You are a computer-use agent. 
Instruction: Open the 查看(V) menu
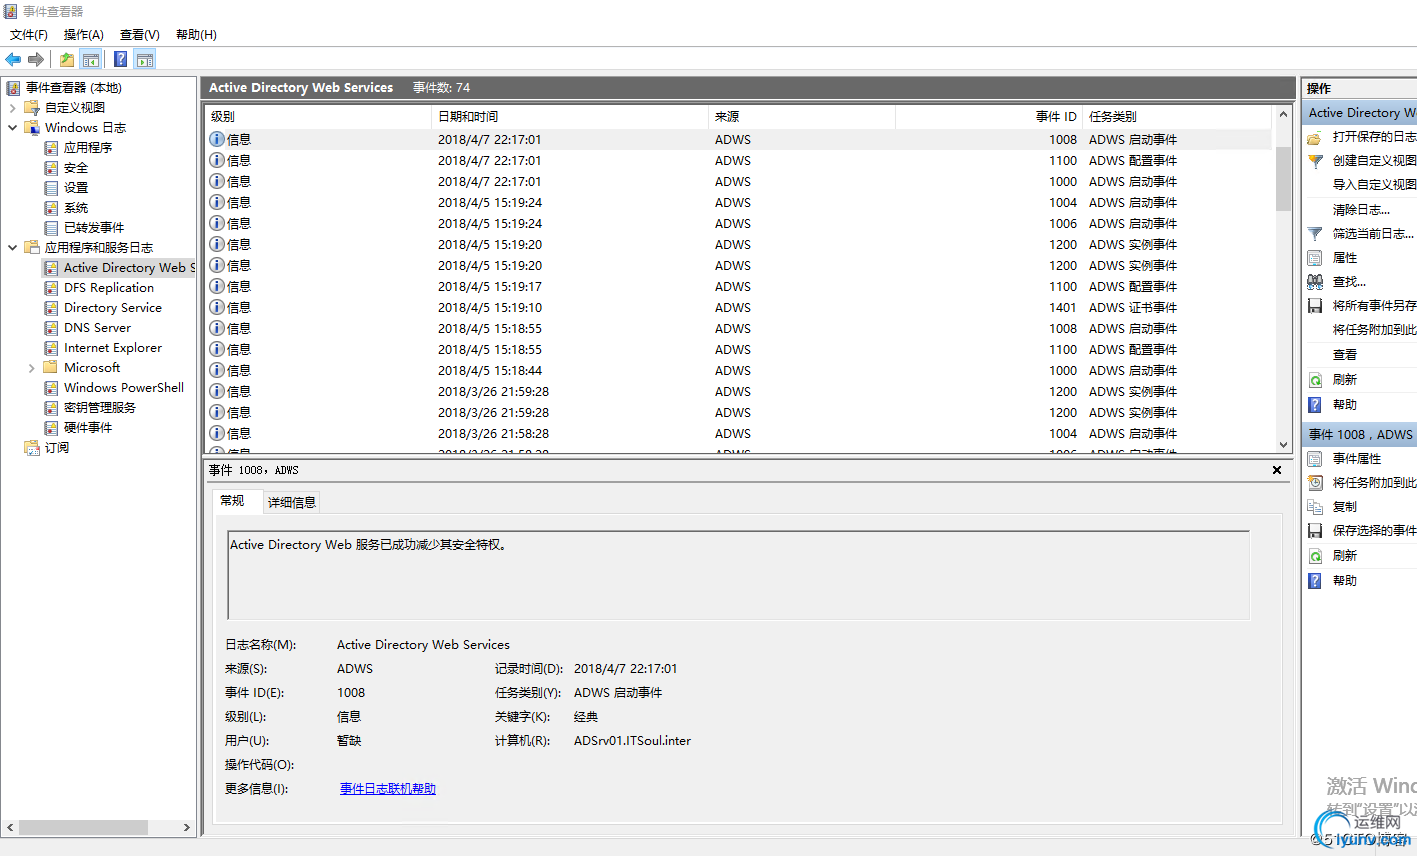(140, 34)
